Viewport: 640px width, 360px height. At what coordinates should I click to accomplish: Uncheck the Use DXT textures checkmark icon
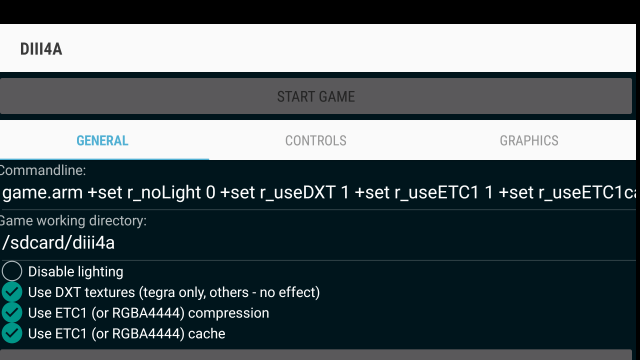point(12,292)
